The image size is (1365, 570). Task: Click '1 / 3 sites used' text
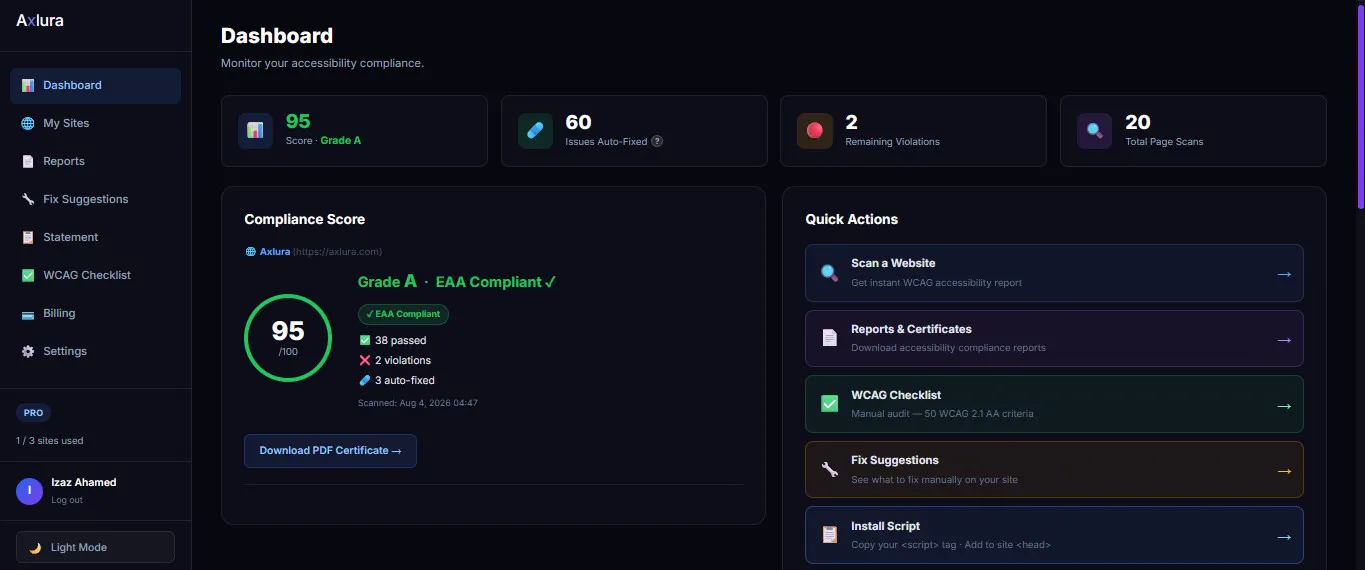coord(50,441)
